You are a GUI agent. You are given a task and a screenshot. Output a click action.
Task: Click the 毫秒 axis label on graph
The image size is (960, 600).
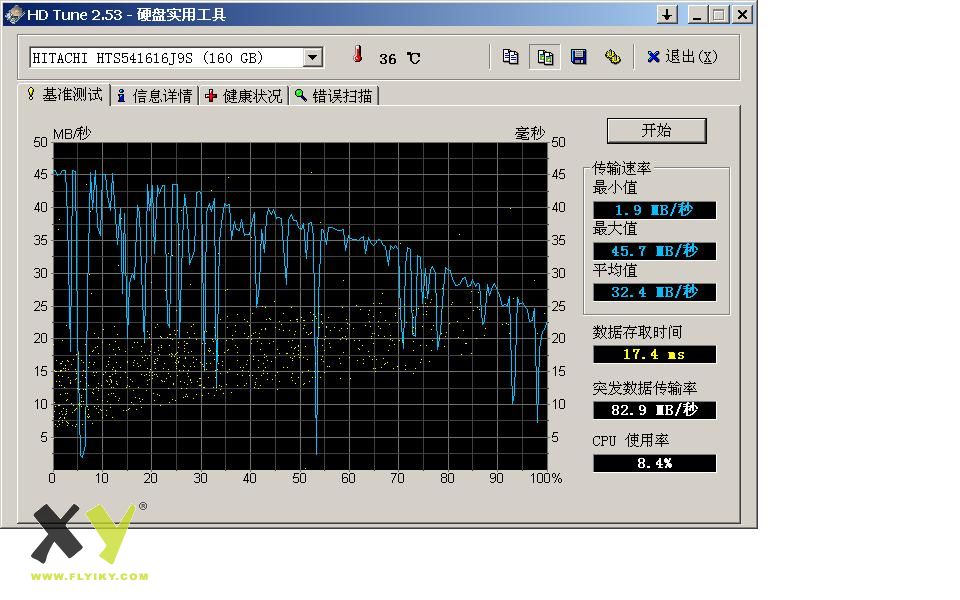[530, 133]
